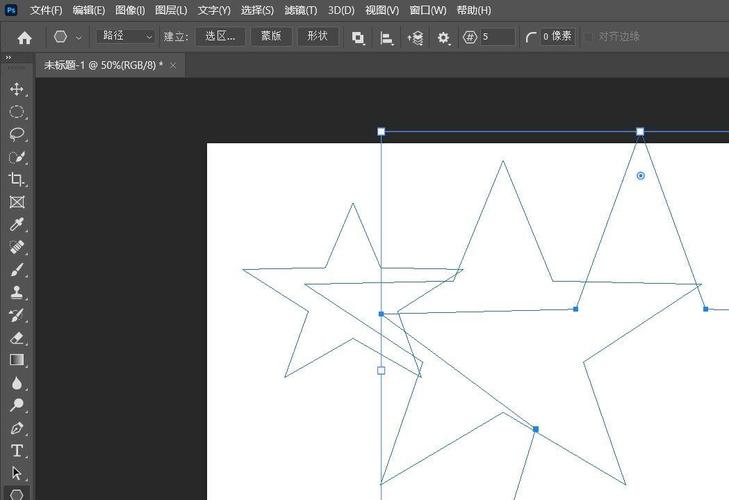Select the Brush tool
Screen dimensions: 729x500
click(17, 270)
